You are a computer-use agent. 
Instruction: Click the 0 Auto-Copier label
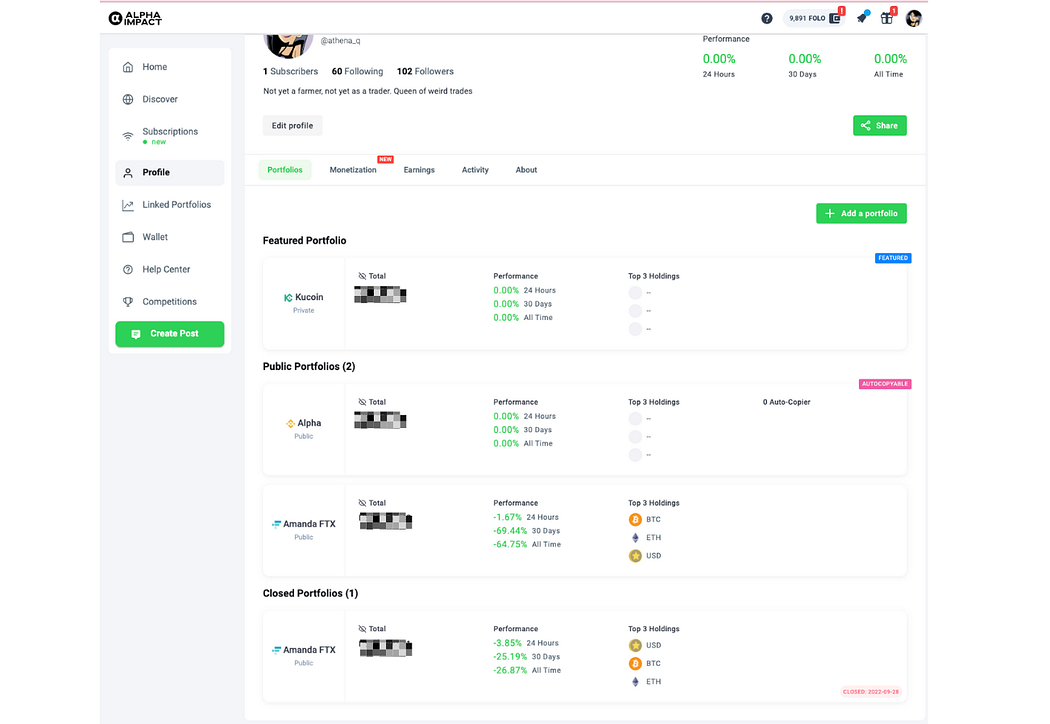tap(786, 402)
